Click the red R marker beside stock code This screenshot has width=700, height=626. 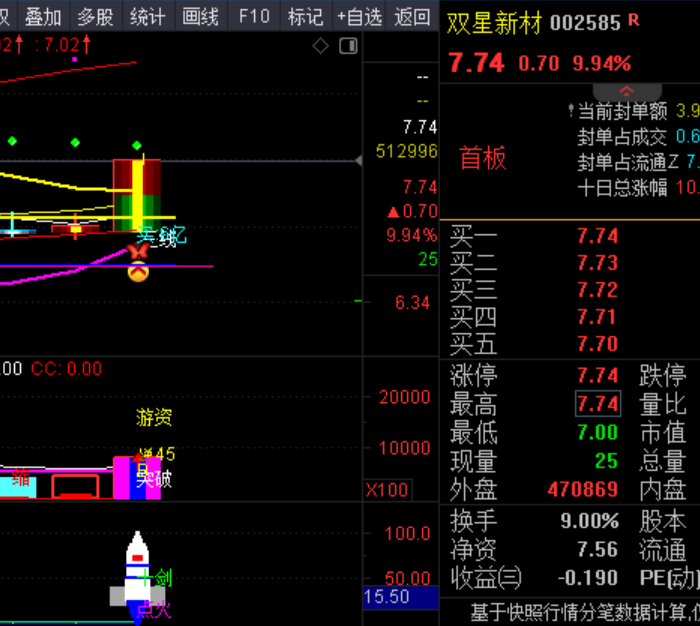[x=634, y=20]
